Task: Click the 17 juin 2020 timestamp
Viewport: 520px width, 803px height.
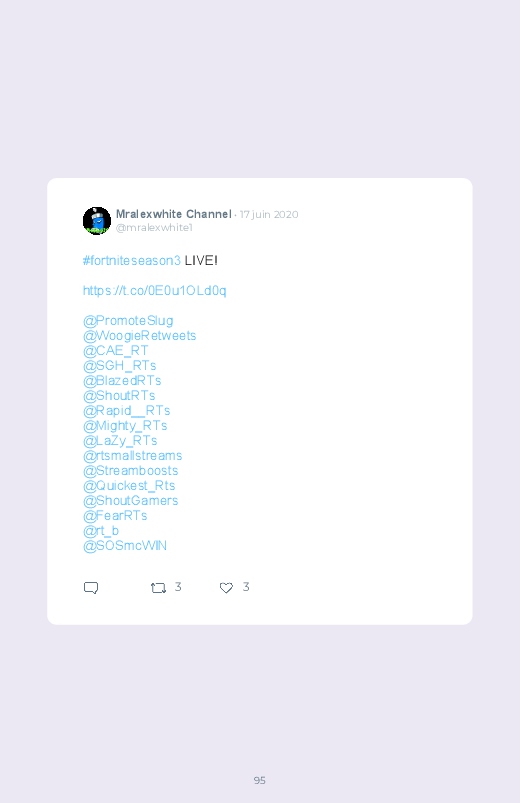Action: click(269, 215)
